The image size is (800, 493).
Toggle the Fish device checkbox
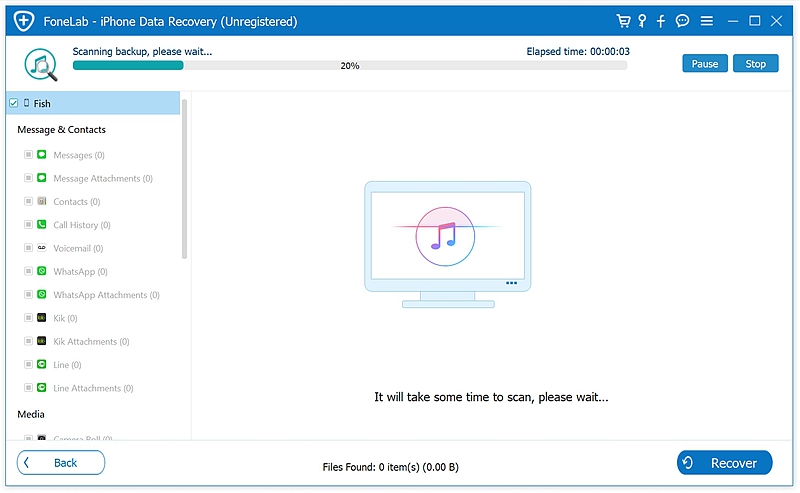[x=14, y=103]
